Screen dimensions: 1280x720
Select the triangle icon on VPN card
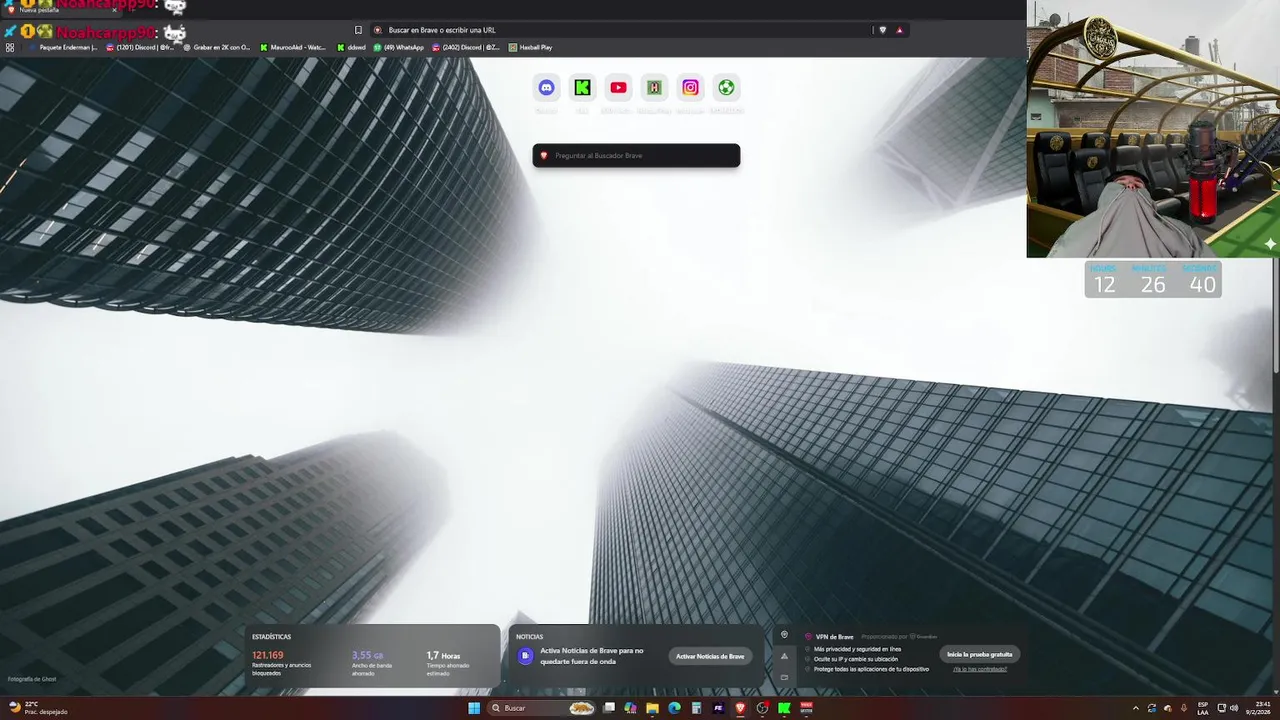point(784,656)
